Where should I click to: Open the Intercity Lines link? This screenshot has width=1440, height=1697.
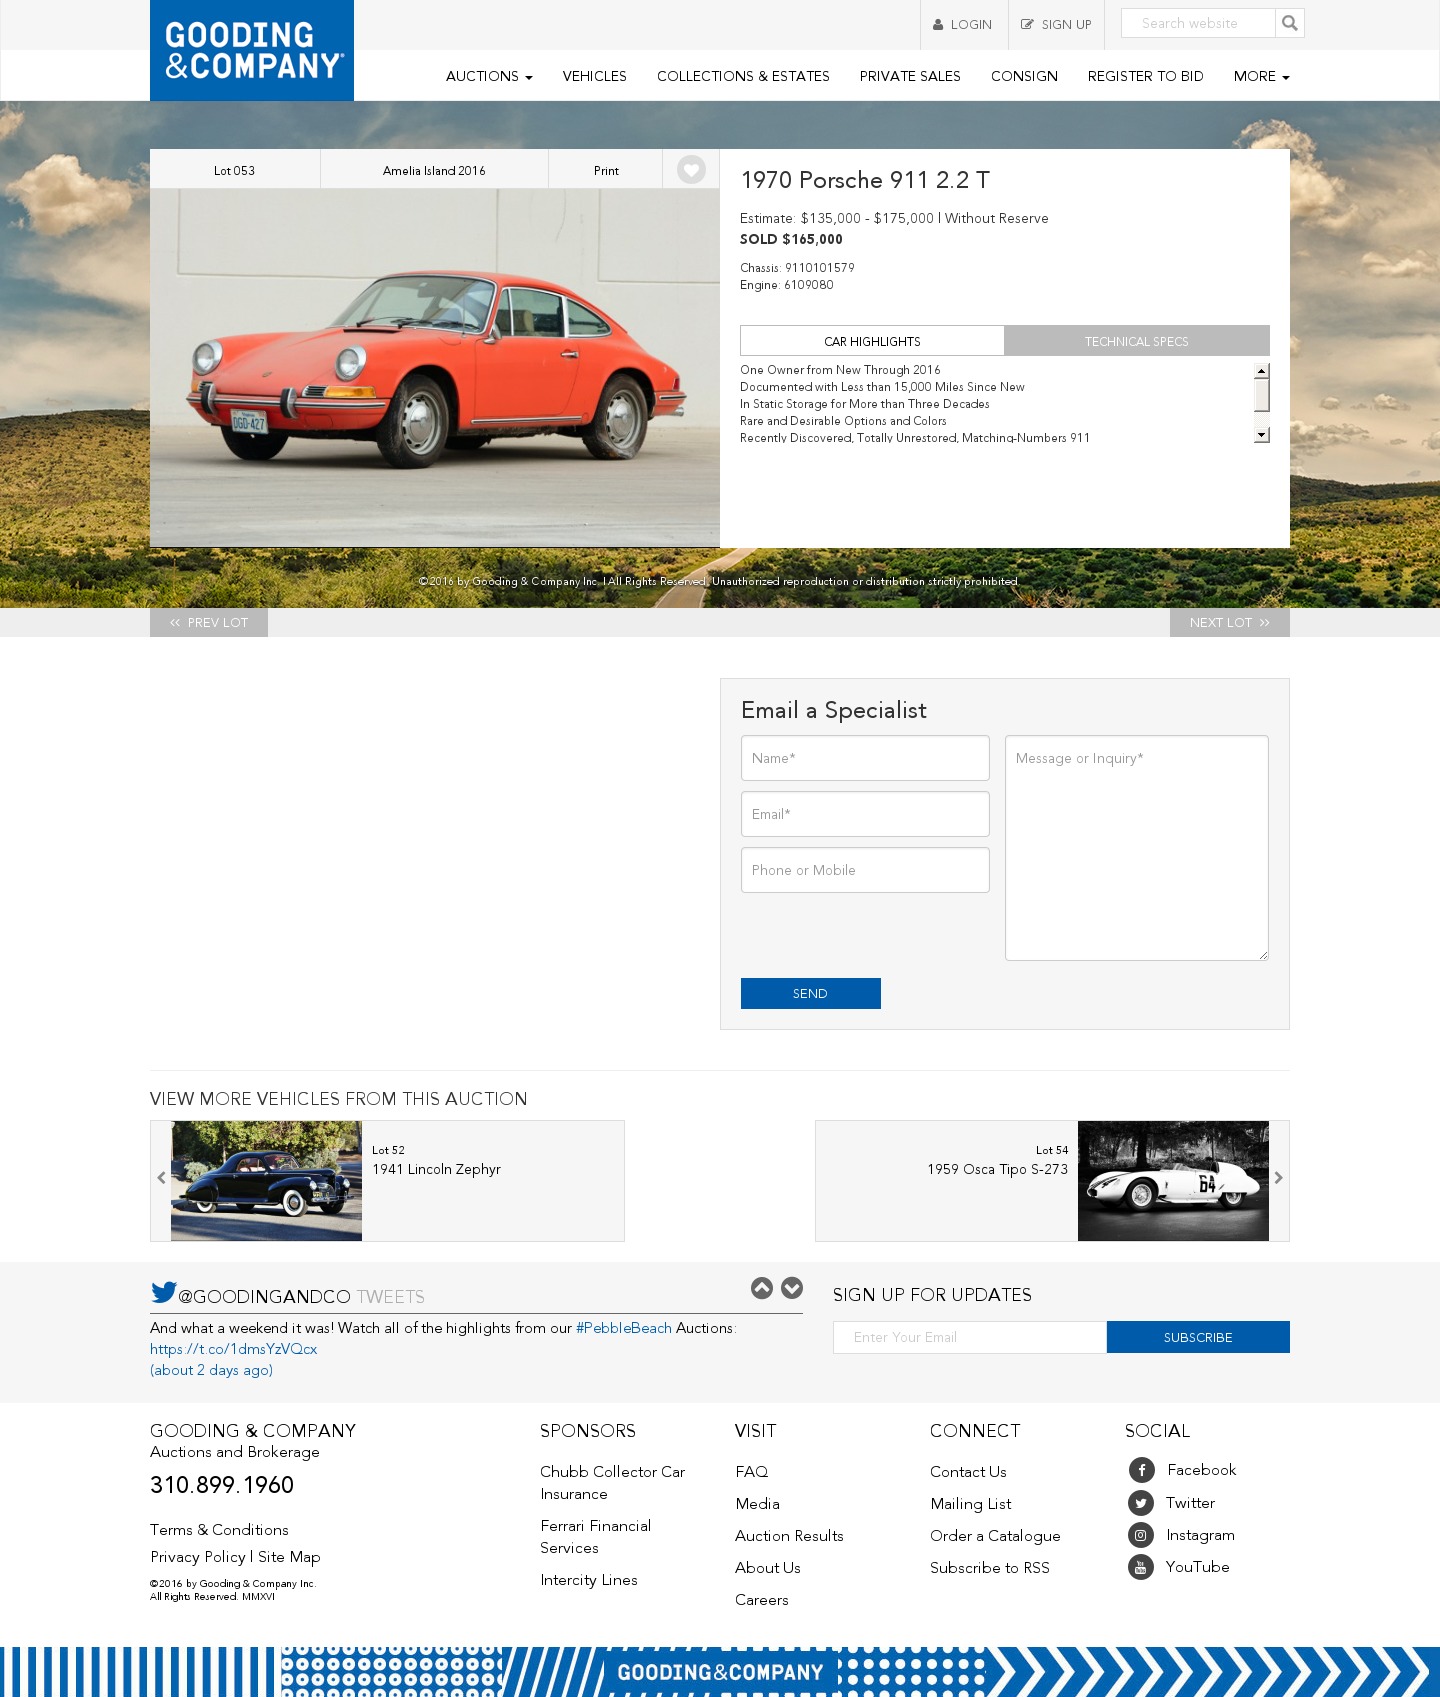coord(589,1580)
